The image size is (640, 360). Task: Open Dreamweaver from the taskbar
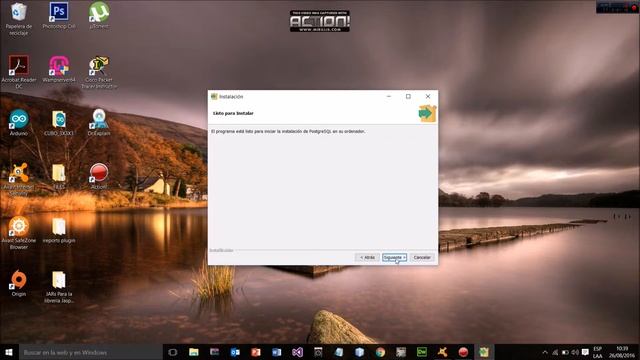(x=422, y=352)
